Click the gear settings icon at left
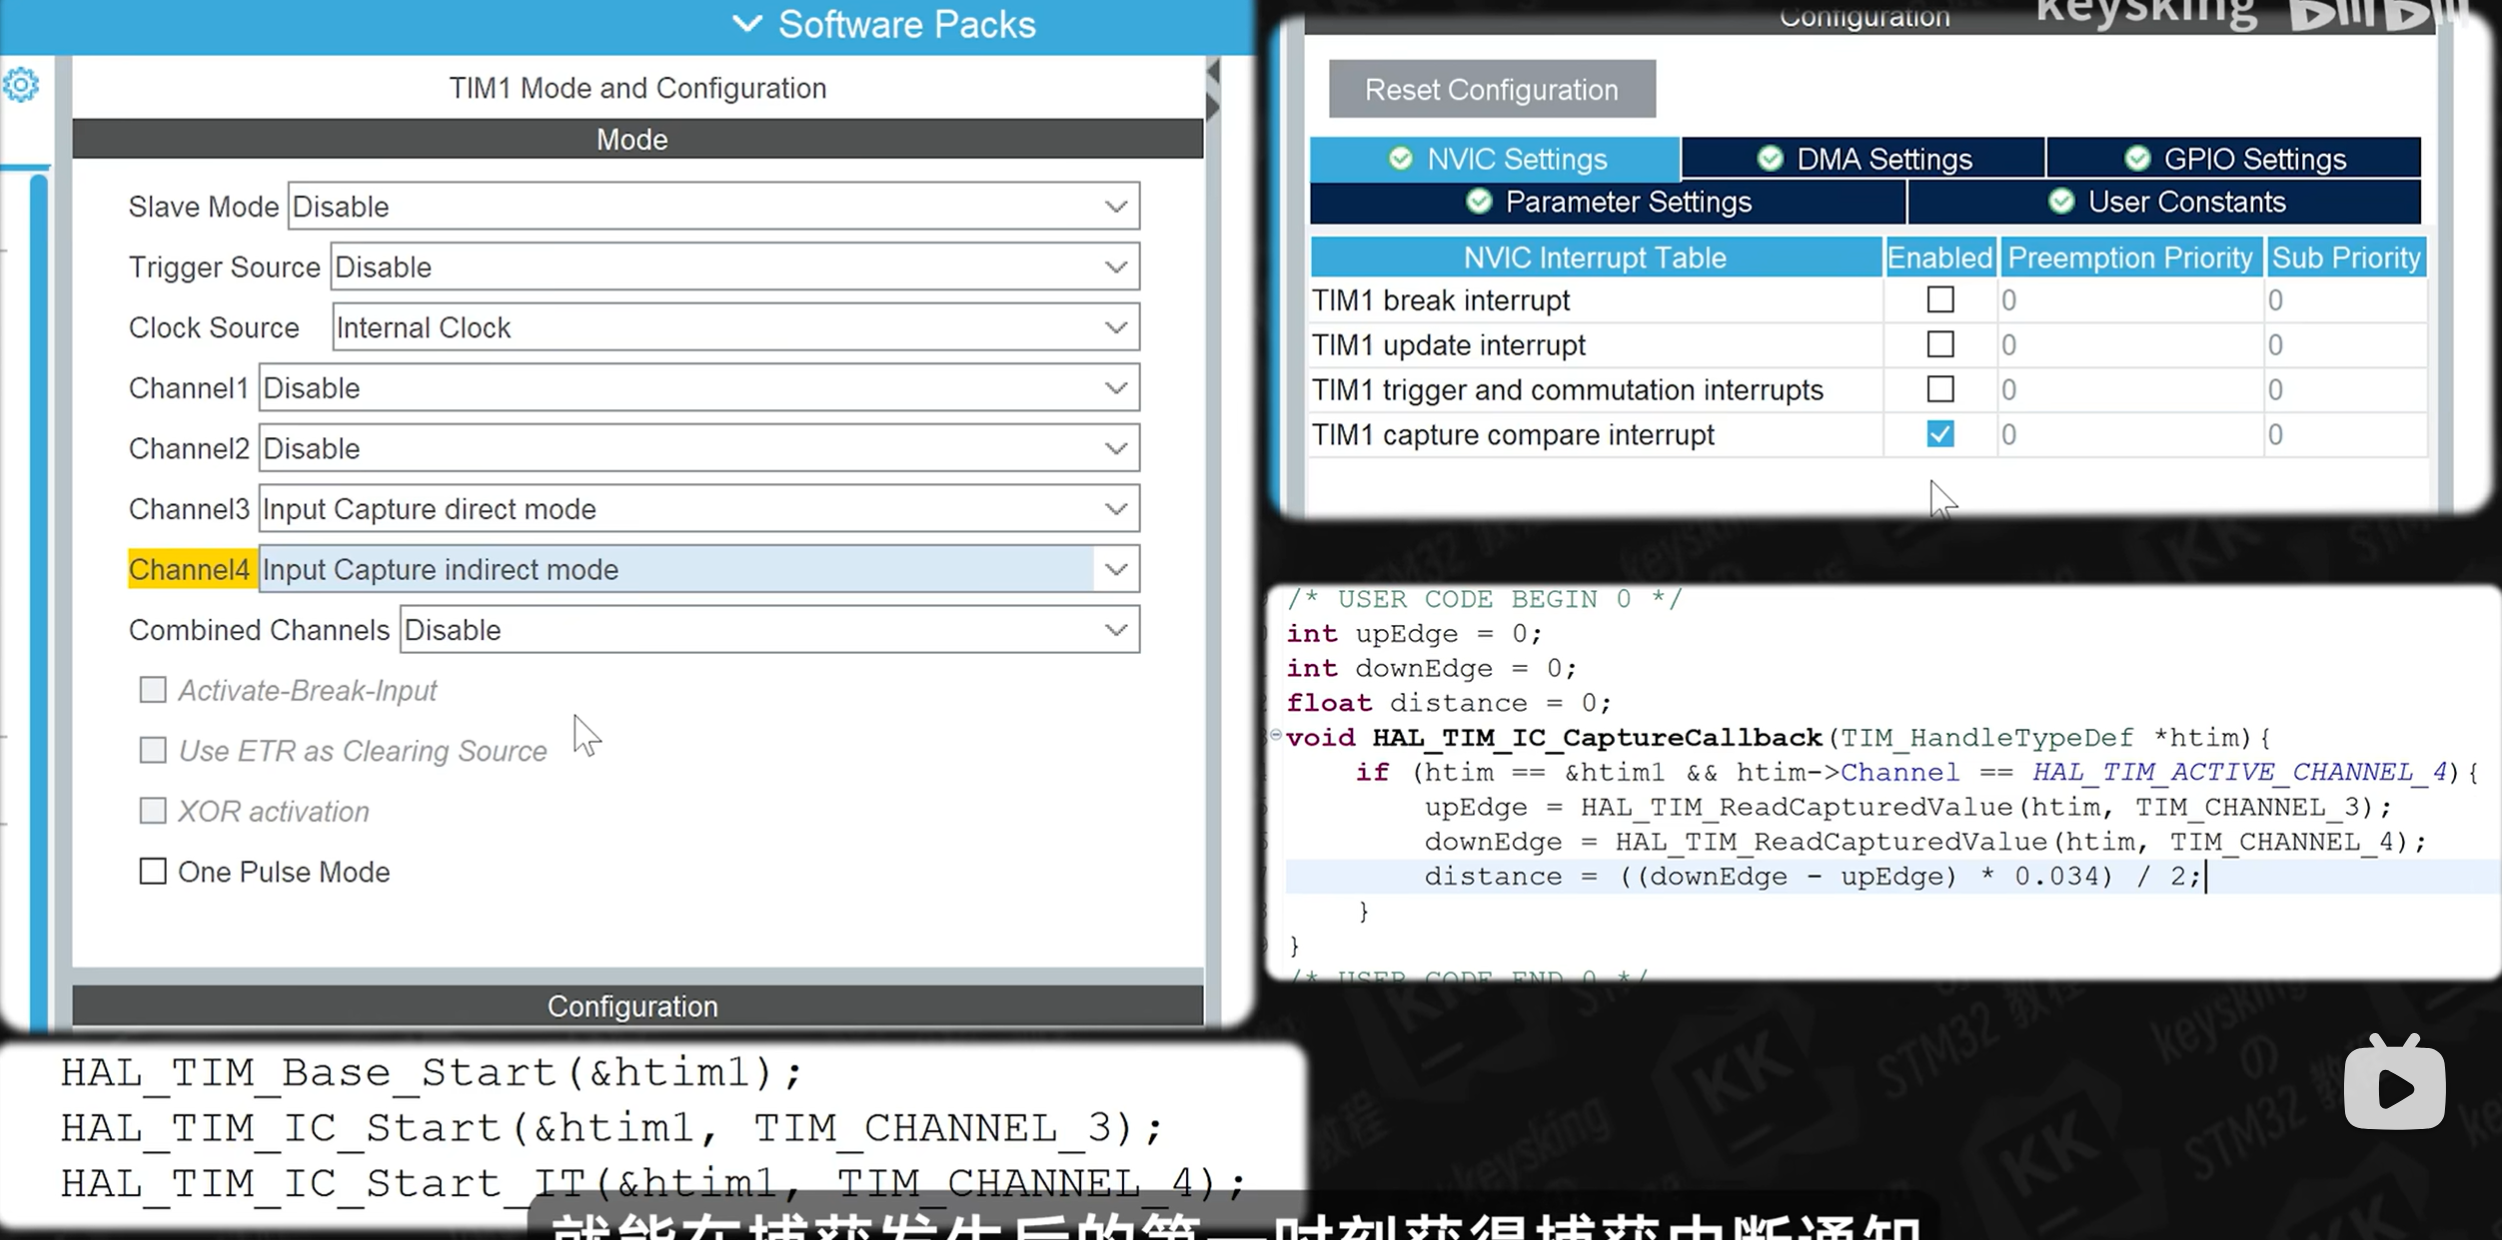The image size is (2502, 1240). point(21,85)
